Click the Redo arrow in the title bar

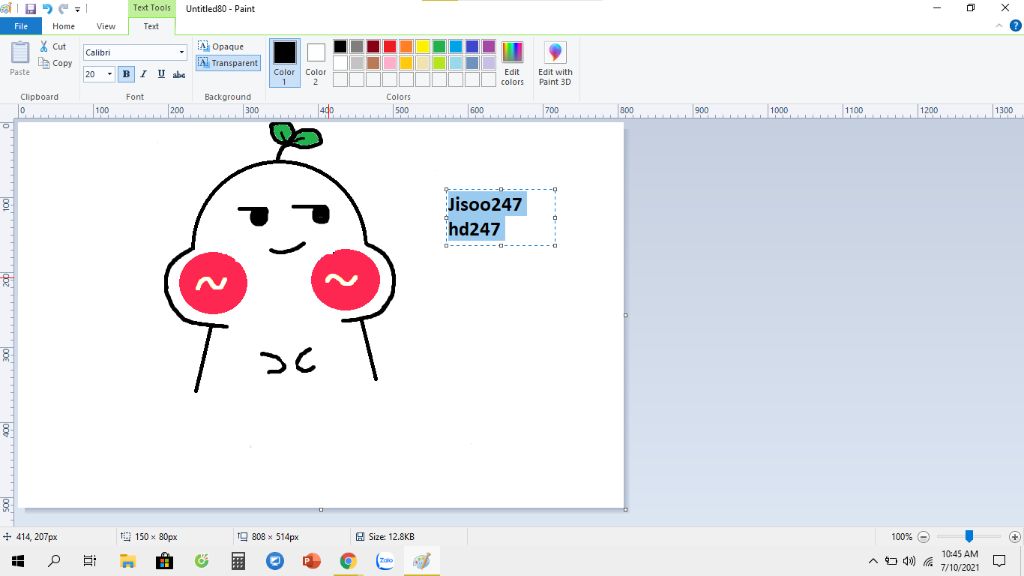[x=63, y=9]
